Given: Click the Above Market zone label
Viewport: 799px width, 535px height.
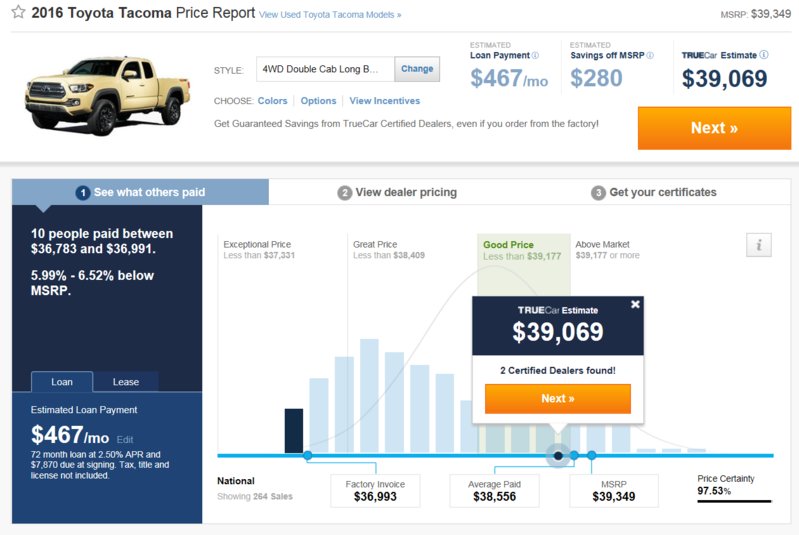Looking at the screenshot, I should click(607, 250).
